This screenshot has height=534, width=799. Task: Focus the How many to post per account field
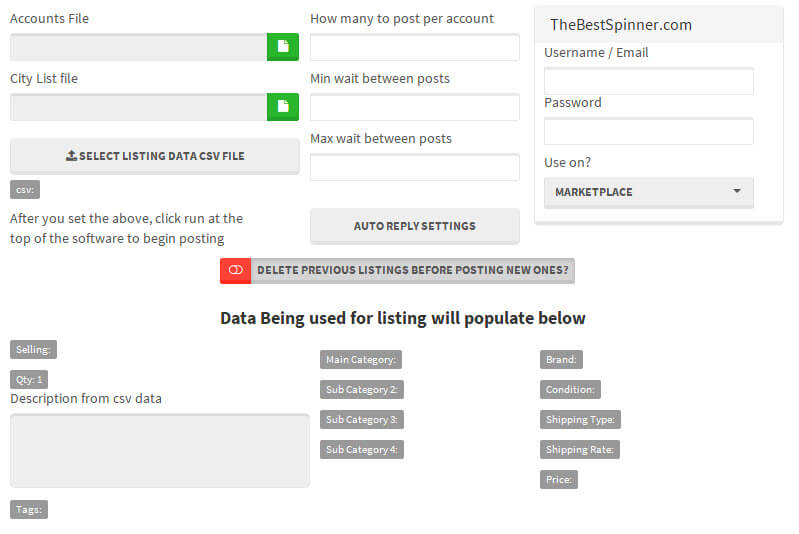click(414, 47)
